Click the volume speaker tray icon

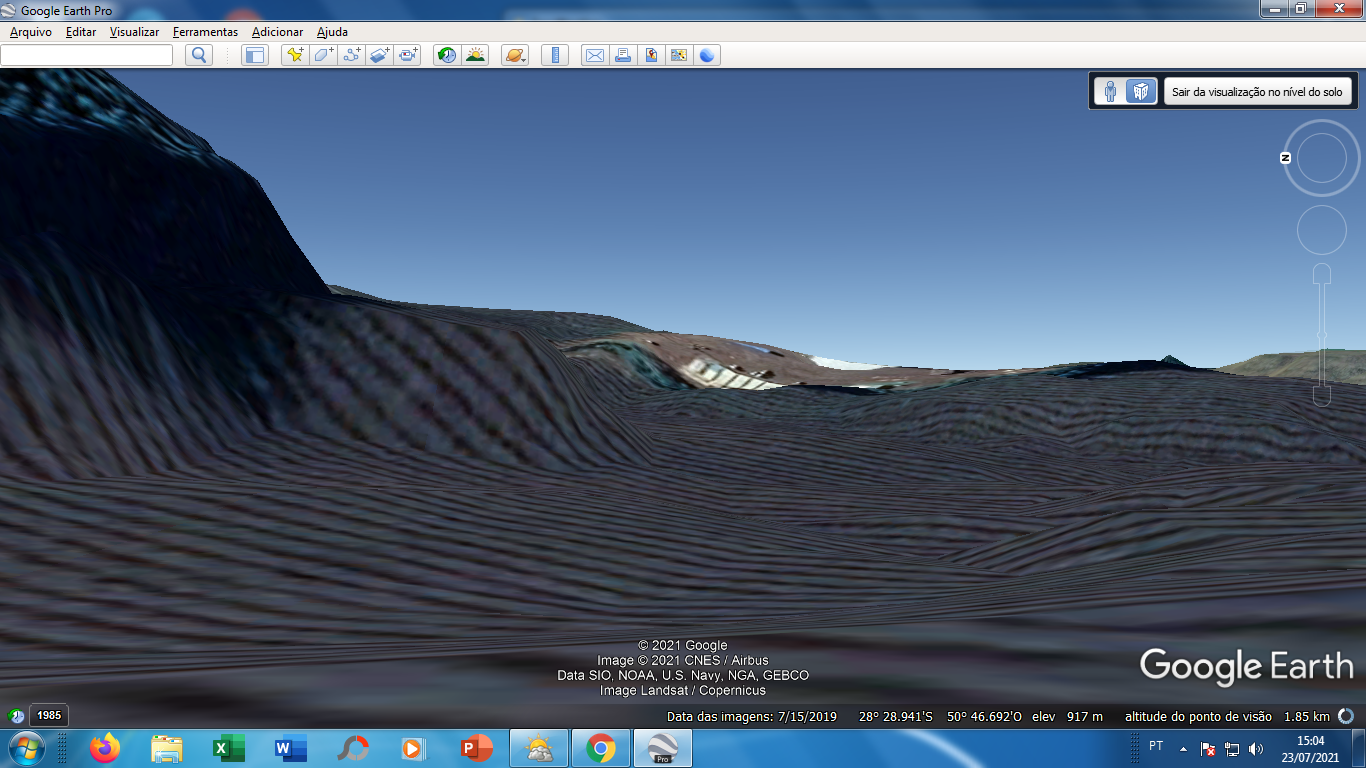click(1255, 749)
